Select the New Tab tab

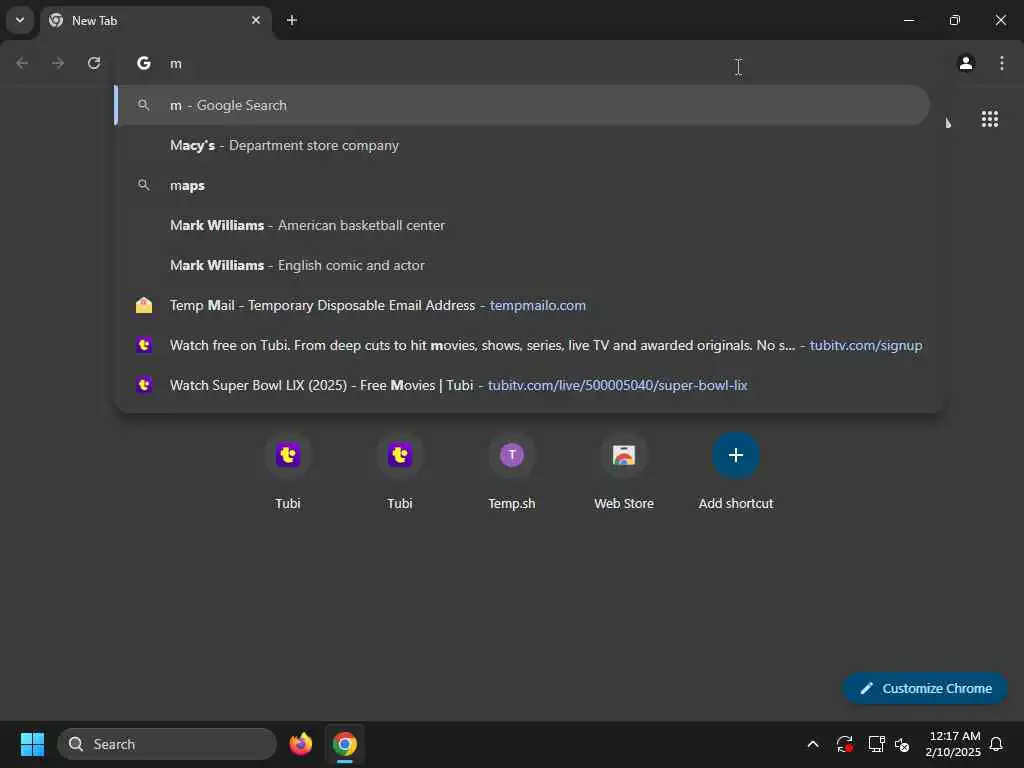pos(155,21)
